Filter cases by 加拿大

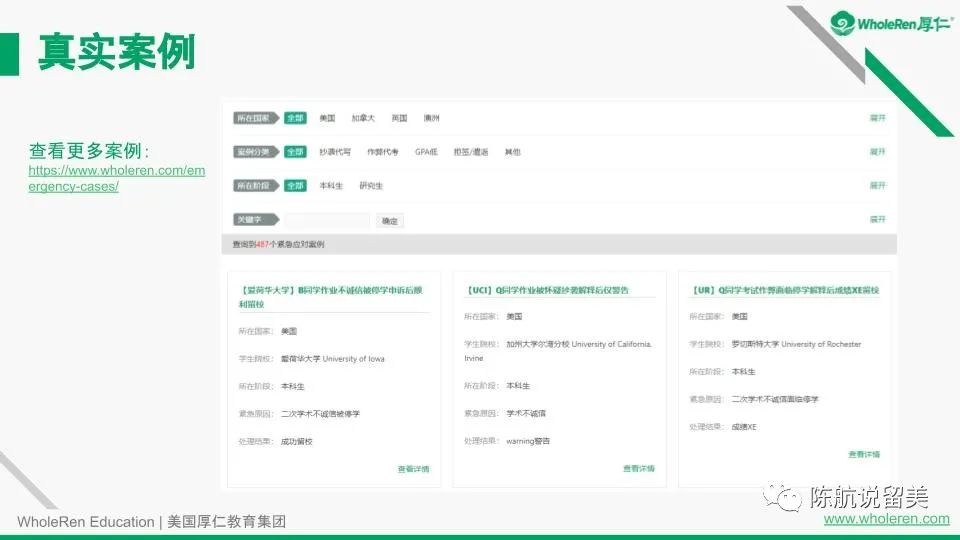coord(362,118)
